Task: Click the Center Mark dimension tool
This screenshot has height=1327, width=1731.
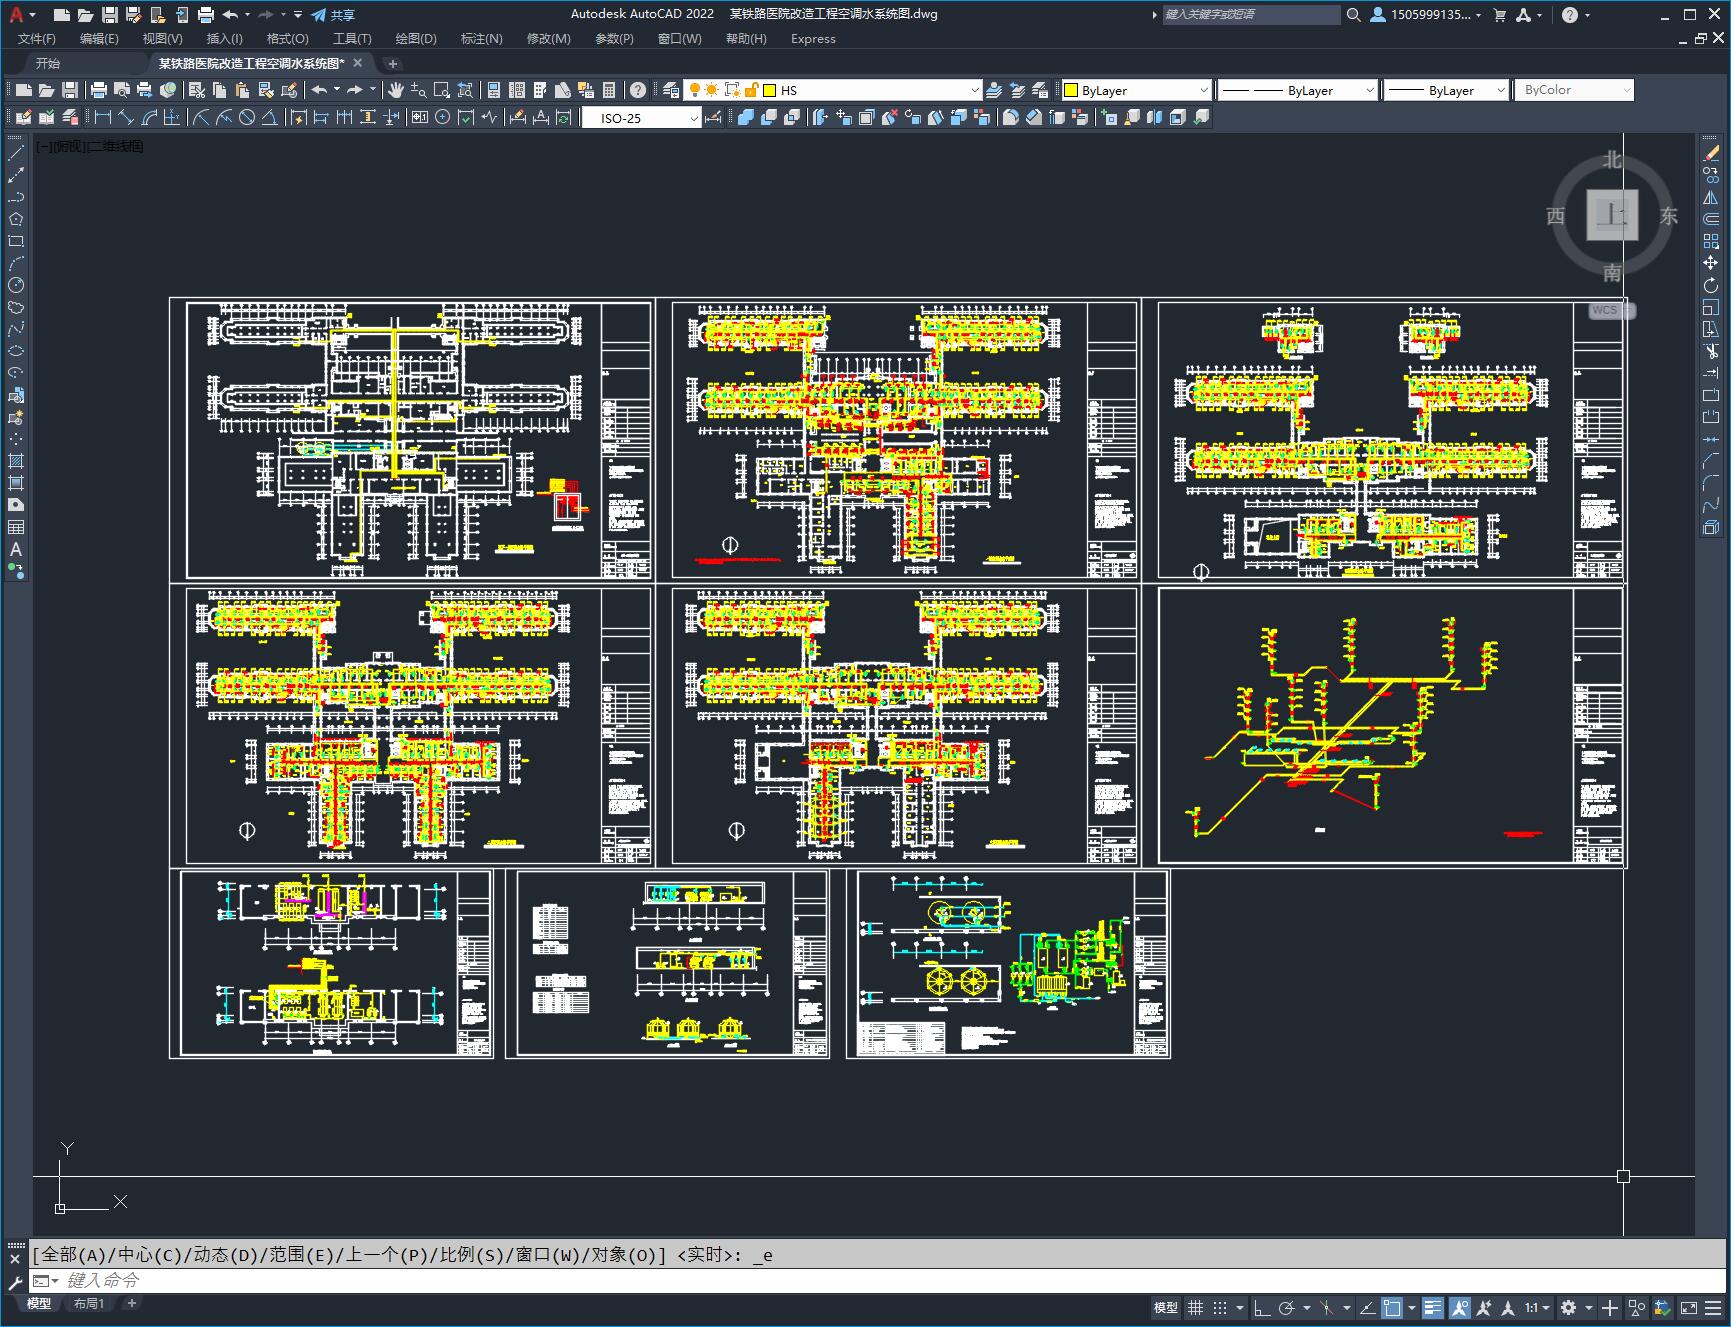Action: click(x=443, y=118)
